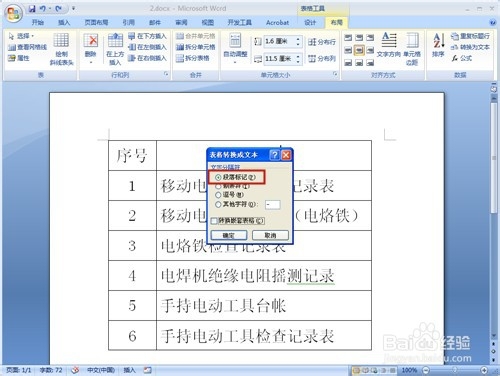The height and width of the screenshot is (376, 500).
Task: Zoom in with the plus button
Action: click(x=484, y=370)
